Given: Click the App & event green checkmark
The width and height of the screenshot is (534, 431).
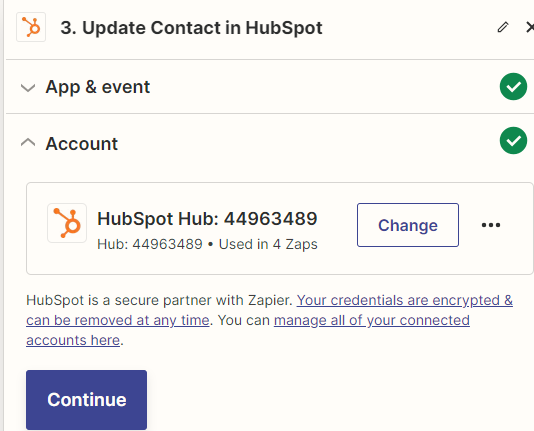Looking at the screenshot, I should pos(513,86).
